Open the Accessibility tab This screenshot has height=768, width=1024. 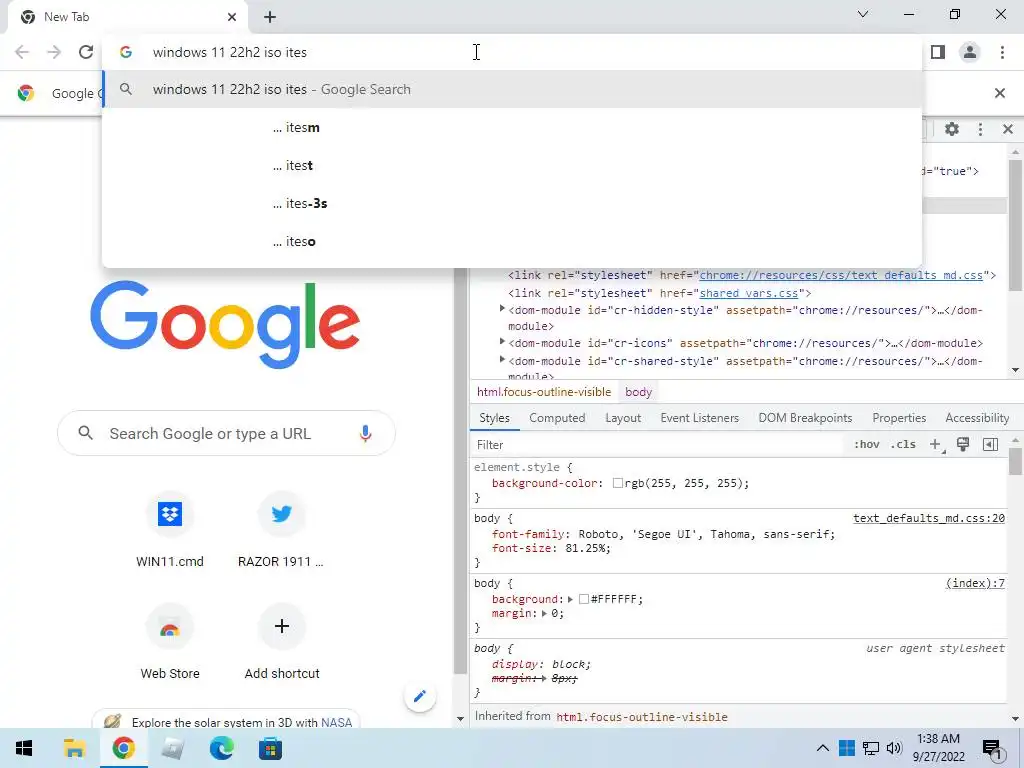(977, 418)
